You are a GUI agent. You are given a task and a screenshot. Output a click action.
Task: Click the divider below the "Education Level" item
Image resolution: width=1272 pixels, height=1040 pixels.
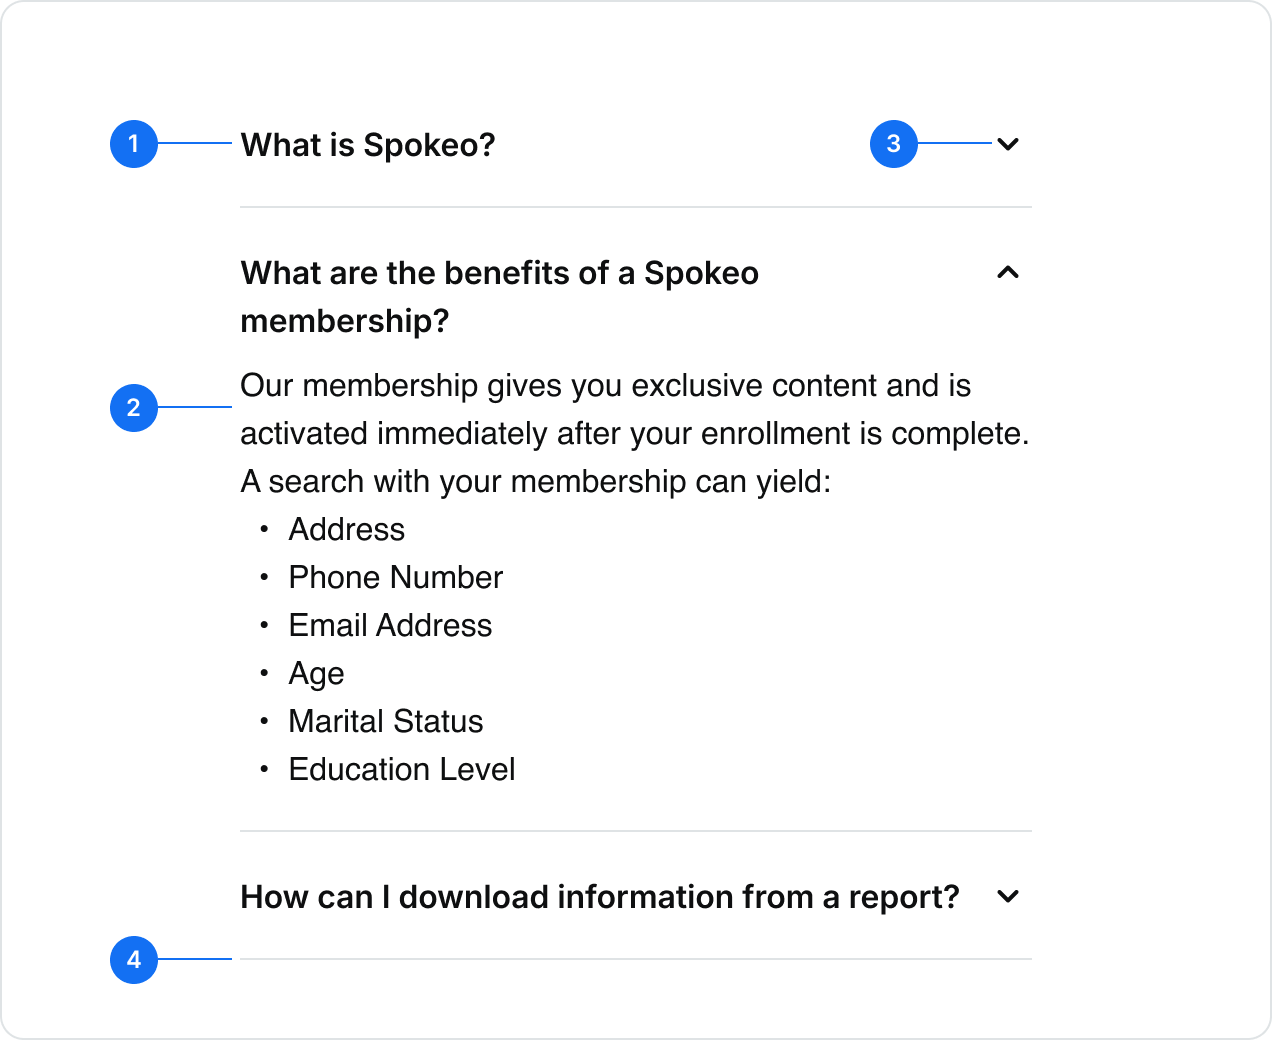point(636,831)
